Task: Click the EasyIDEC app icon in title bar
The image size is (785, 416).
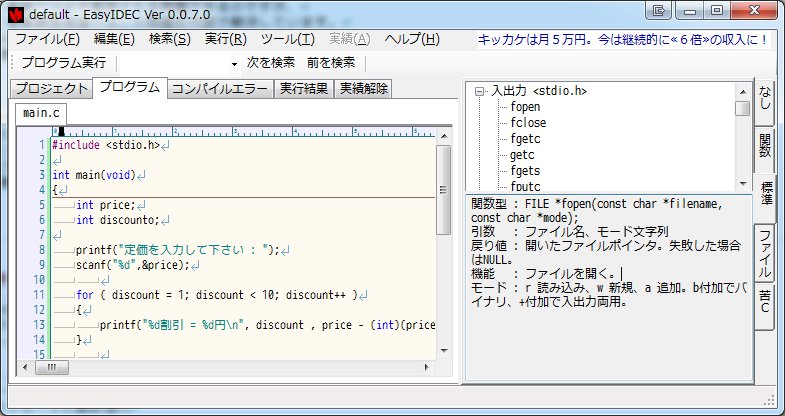Action: point(13,13)
